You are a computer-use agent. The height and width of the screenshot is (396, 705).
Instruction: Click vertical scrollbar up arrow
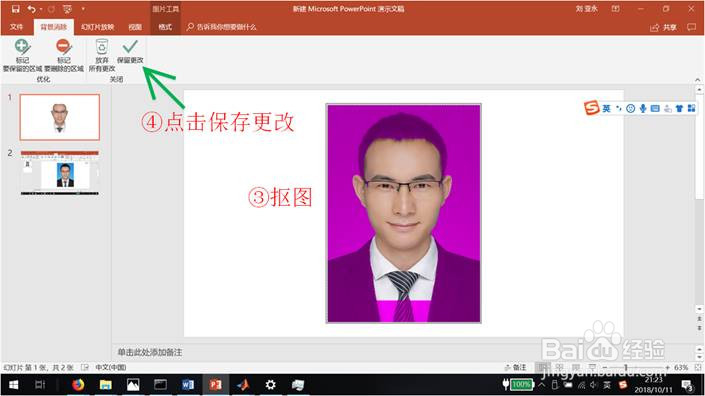(699, 90)
